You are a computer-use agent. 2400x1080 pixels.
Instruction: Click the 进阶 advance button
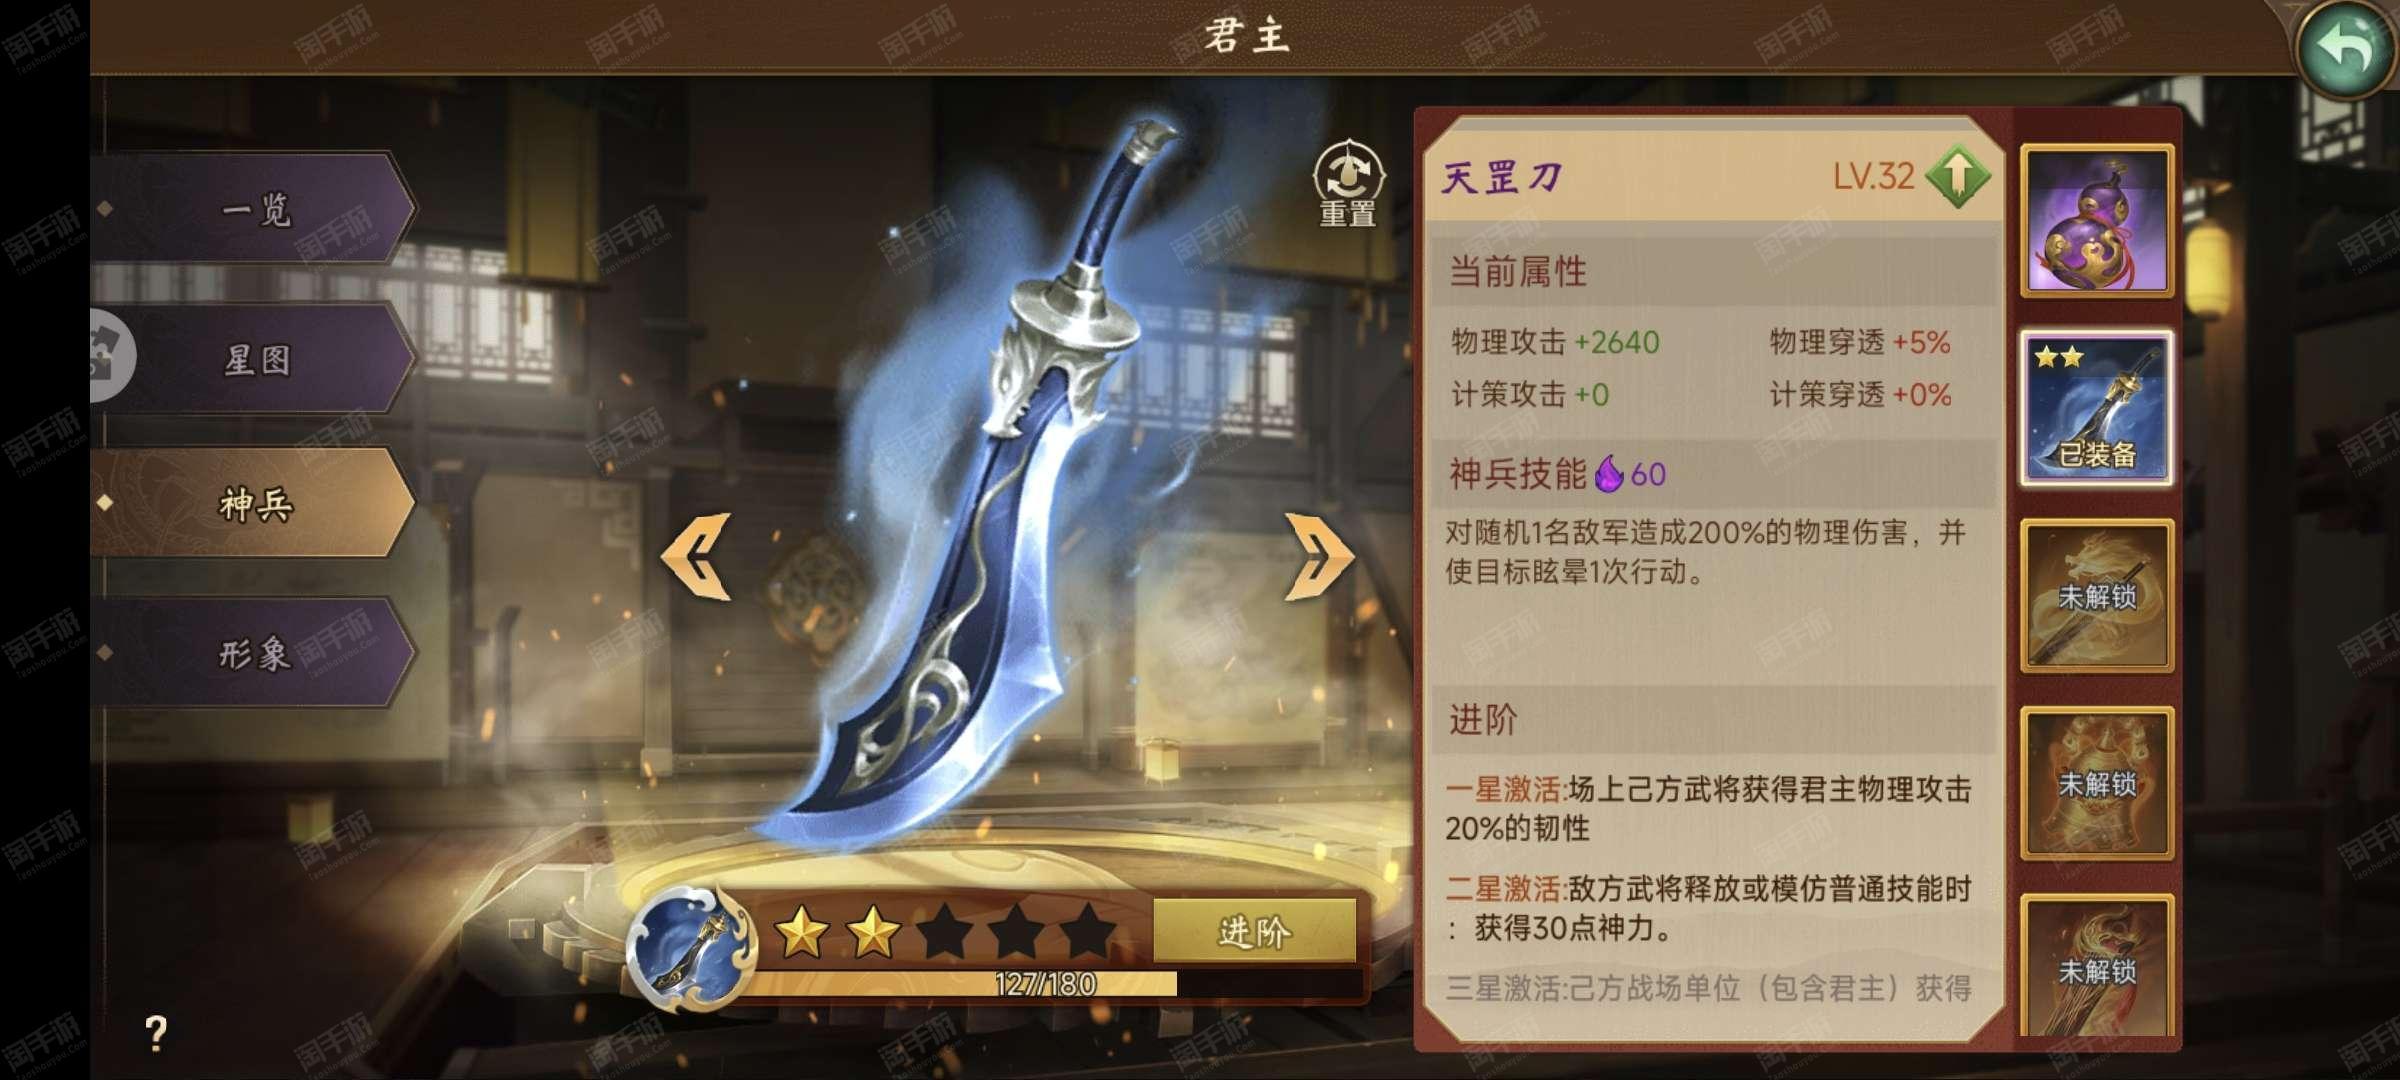[1255, 931]
